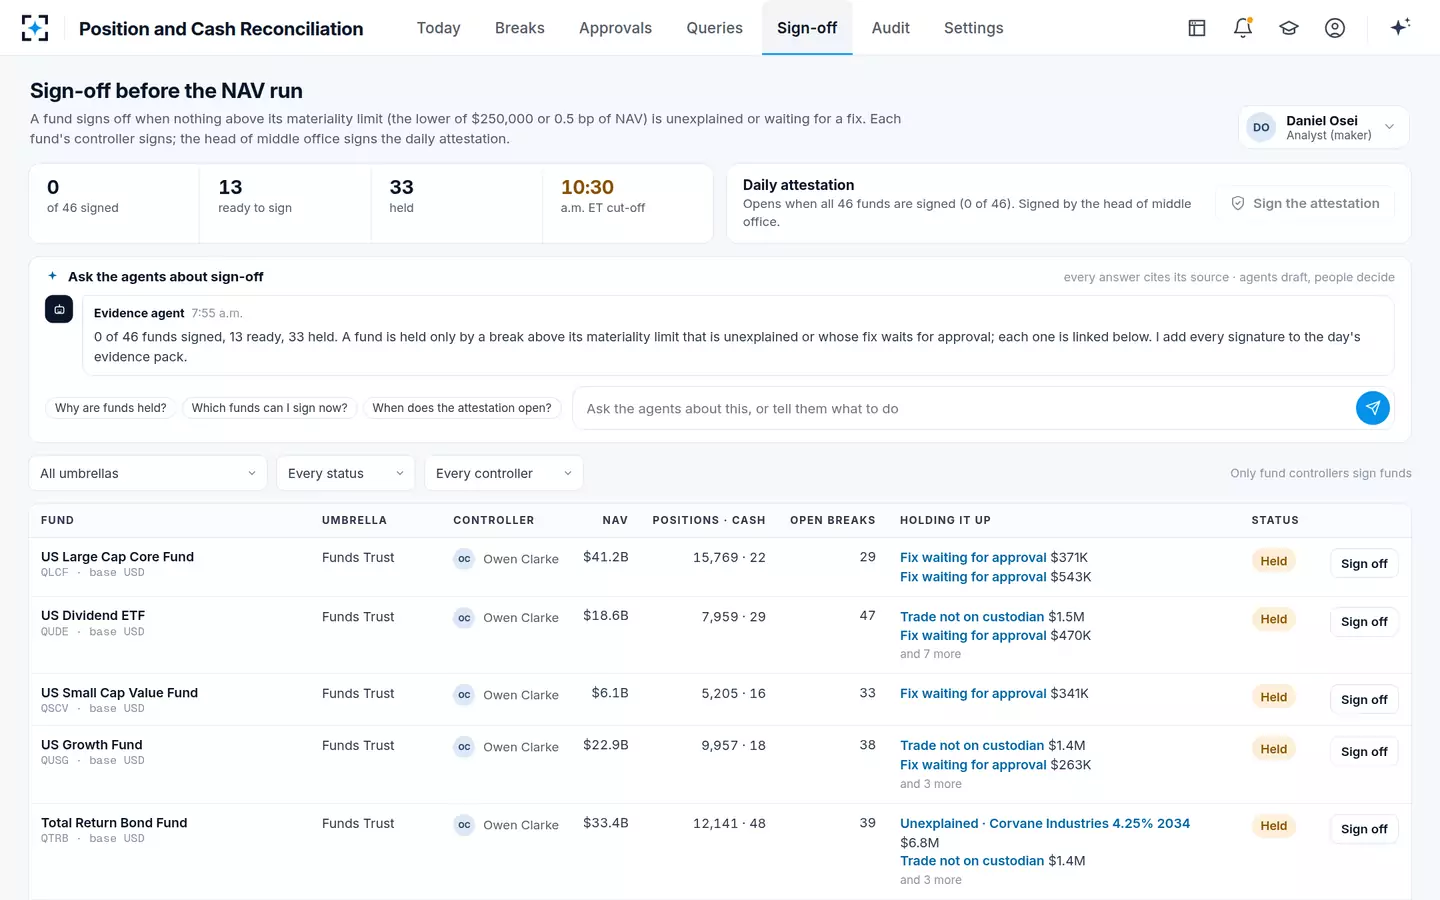Open the Every status filter

coord(346,473)
